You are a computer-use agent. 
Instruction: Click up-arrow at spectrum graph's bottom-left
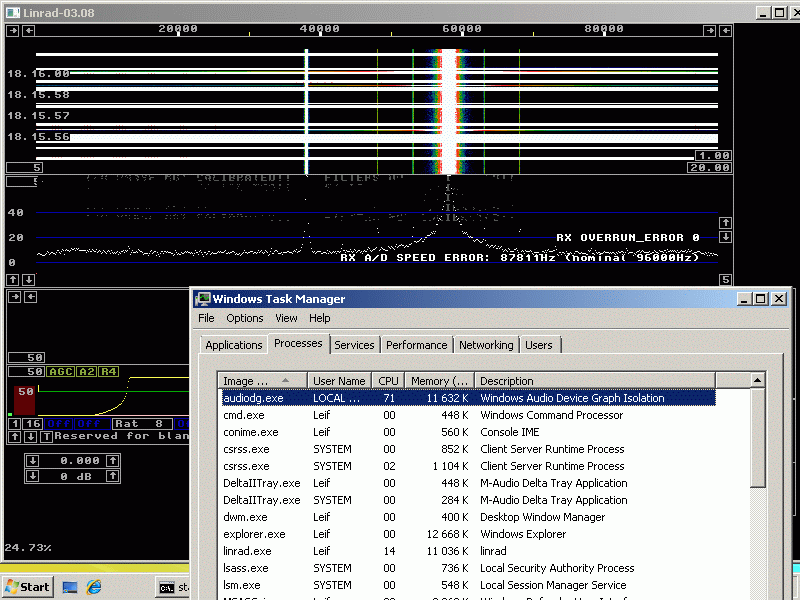point(13,280)
